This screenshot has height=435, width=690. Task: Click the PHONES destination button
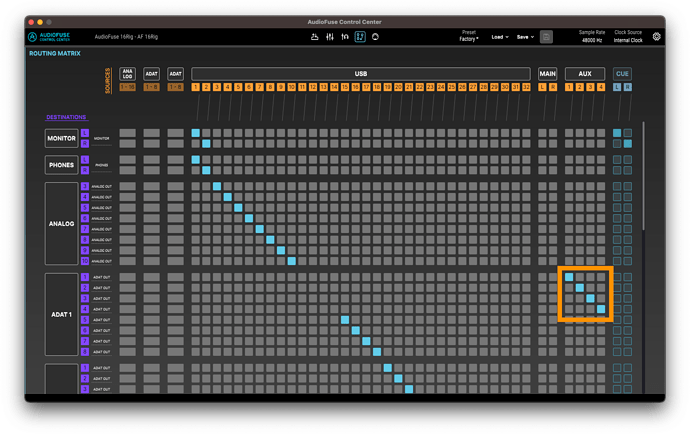pos(62,165)
